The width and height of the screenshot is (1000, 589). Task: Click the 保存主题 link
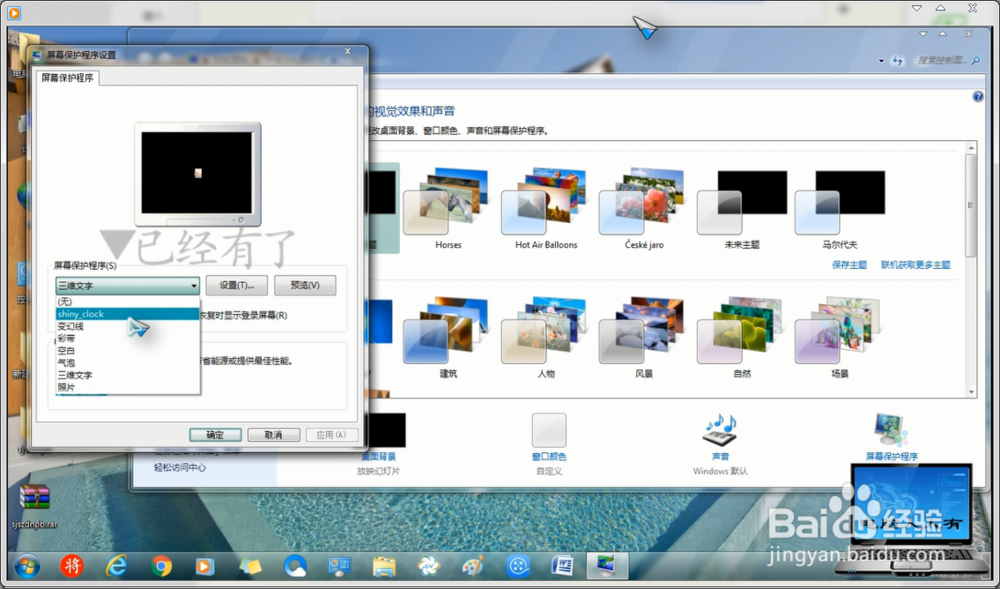tap(849, 265)
